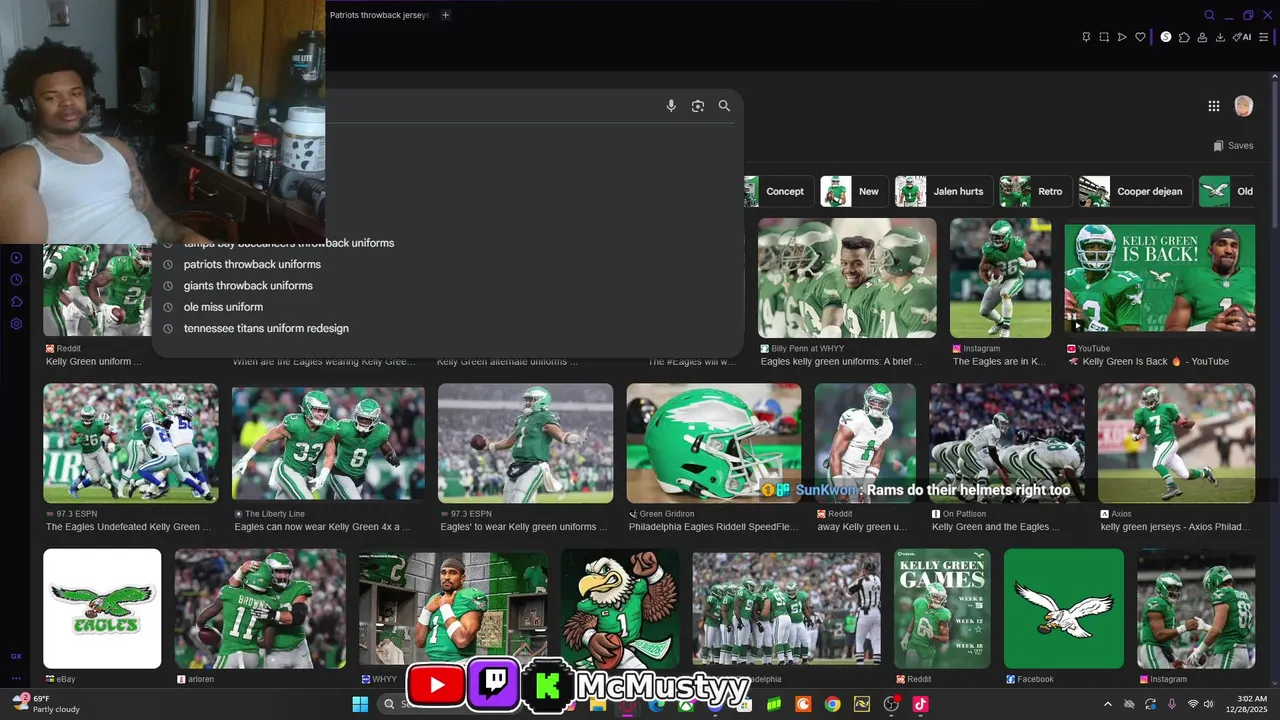Choose suggestion giants throwback uniforms
This screenshot has width=1280, height=720.
click(248, 286)
